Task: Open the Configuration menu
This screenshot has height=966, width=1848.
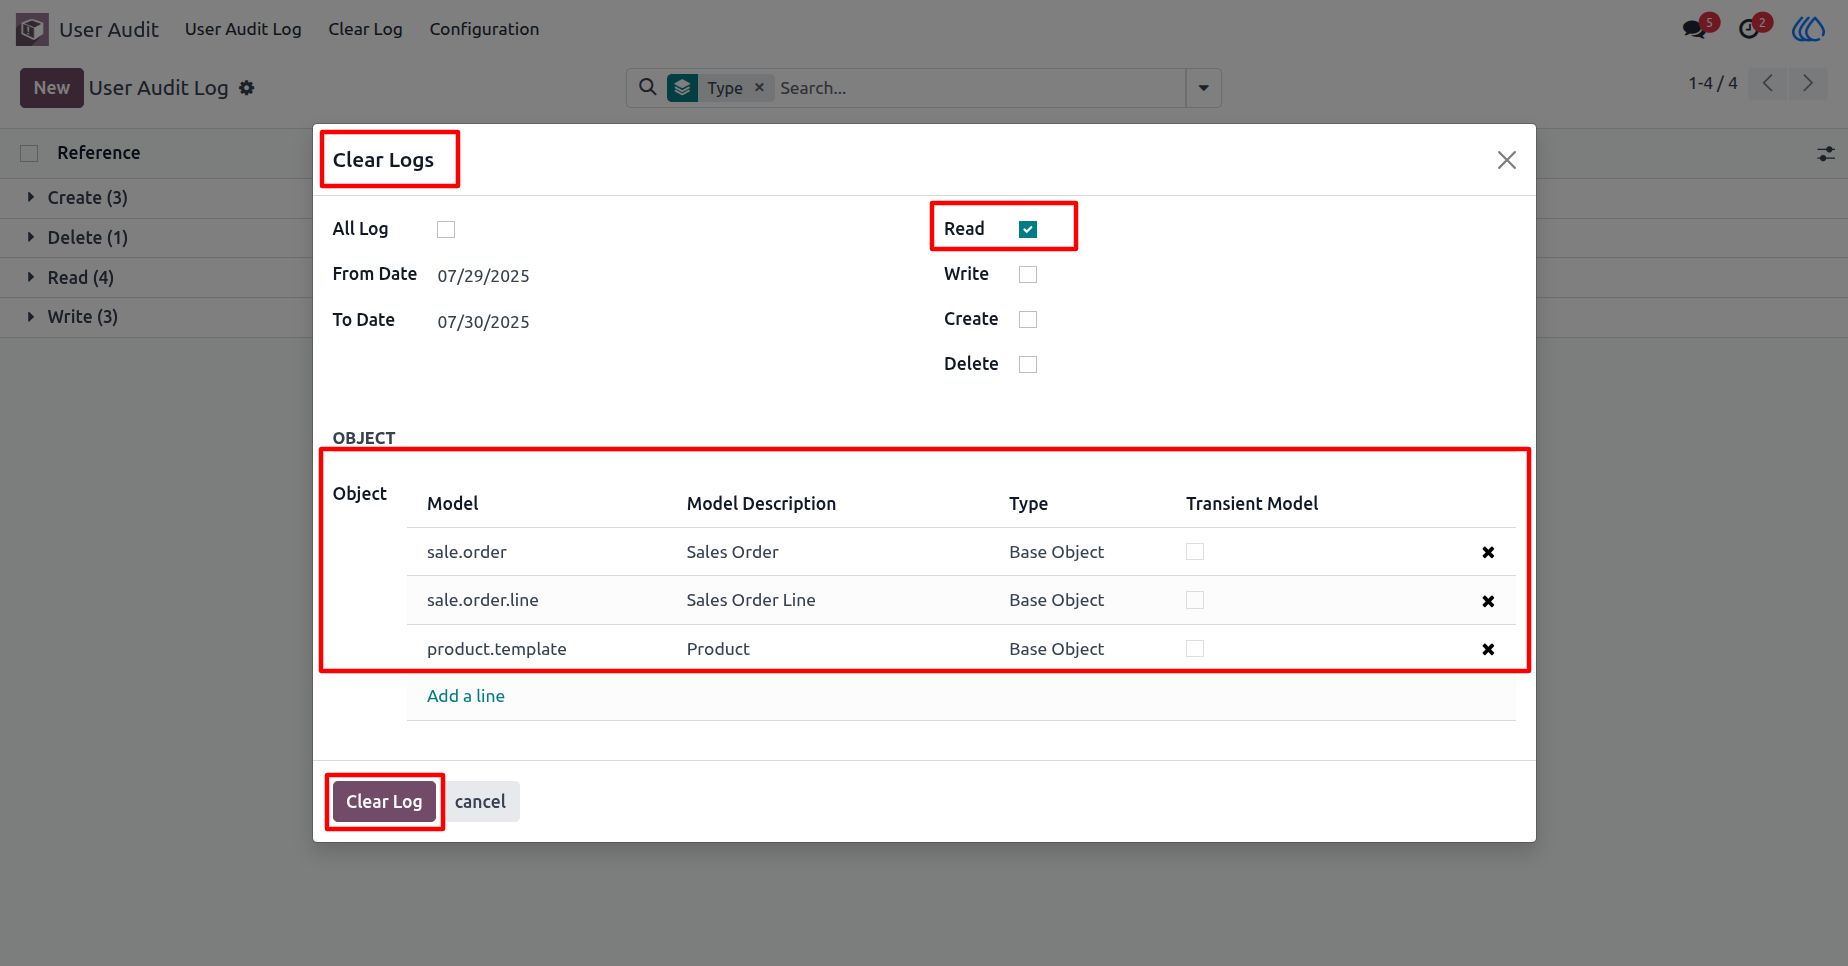Action: (484, 29)
